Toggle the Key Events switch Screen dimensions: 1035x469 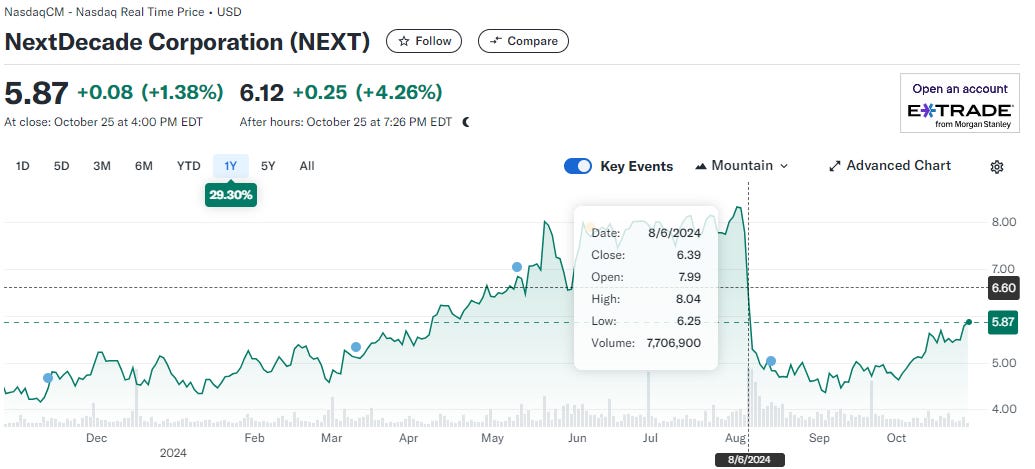click(x=578, y=166)
